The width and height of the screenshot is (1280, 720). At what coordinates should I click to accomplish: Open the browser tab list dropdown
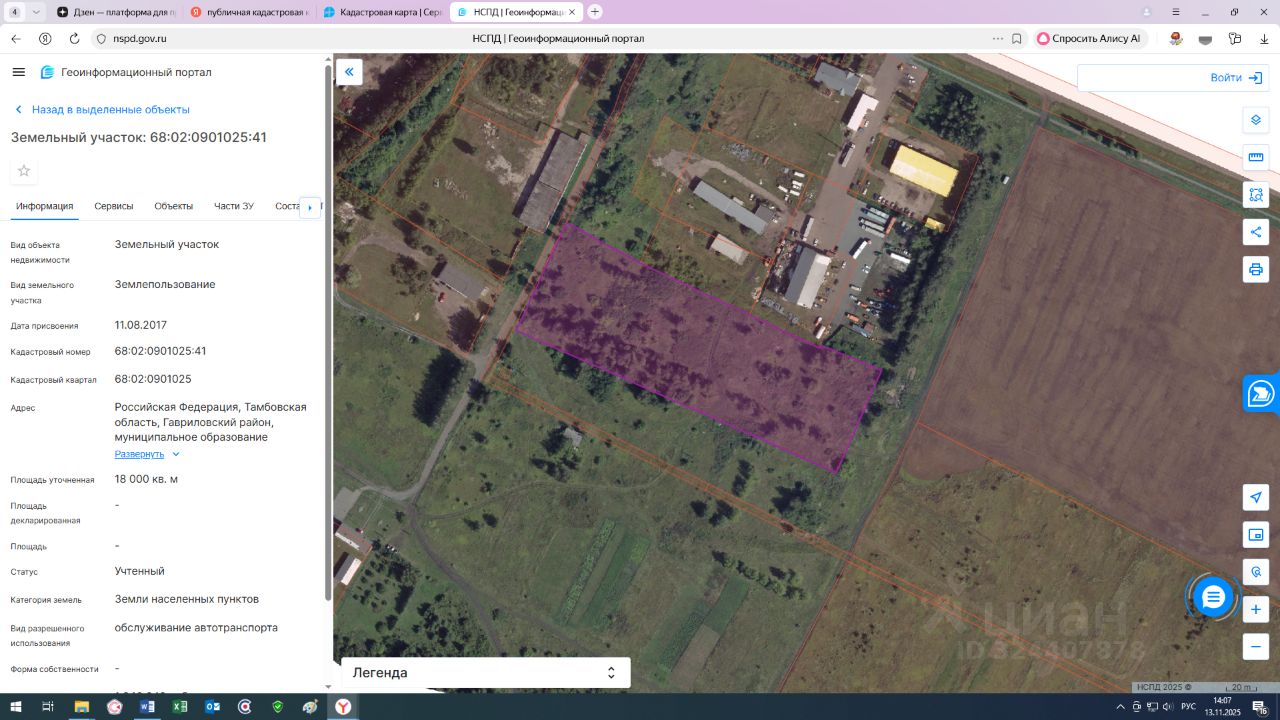pos(37,12)
